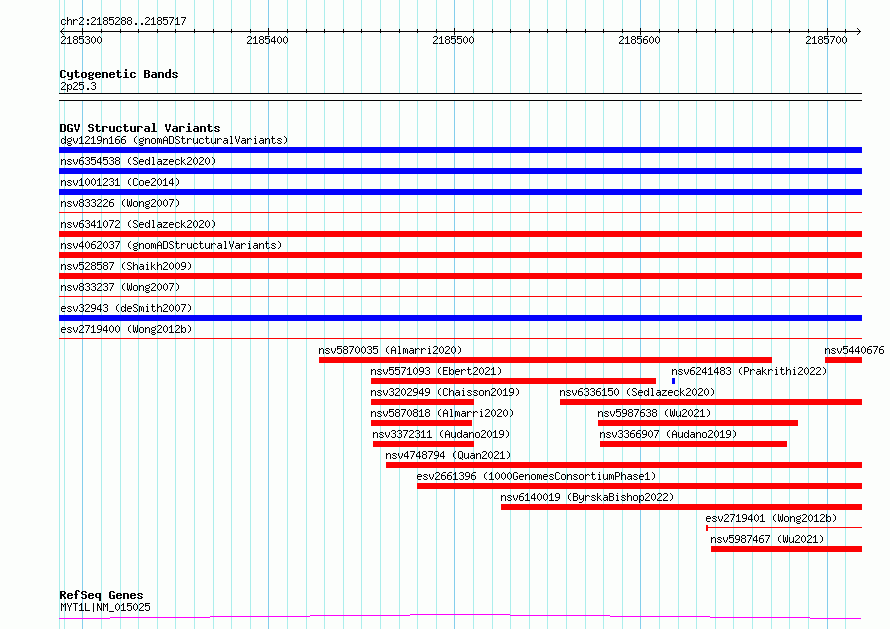Select variant nsv528587 (Shaikh2009)
890x629 pixels.
point(126,266)
